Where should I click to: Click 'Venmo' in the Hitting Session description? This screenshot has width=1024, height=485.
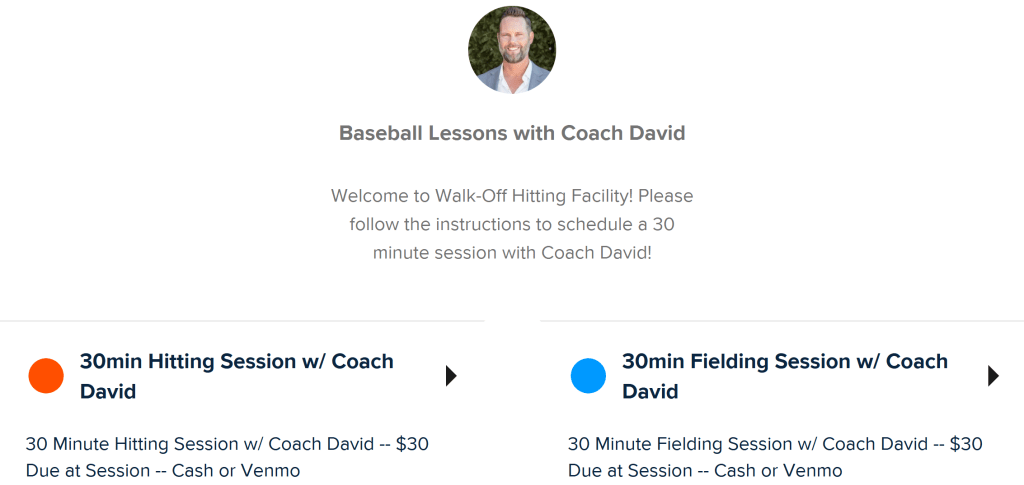click(x=270, y=470)
